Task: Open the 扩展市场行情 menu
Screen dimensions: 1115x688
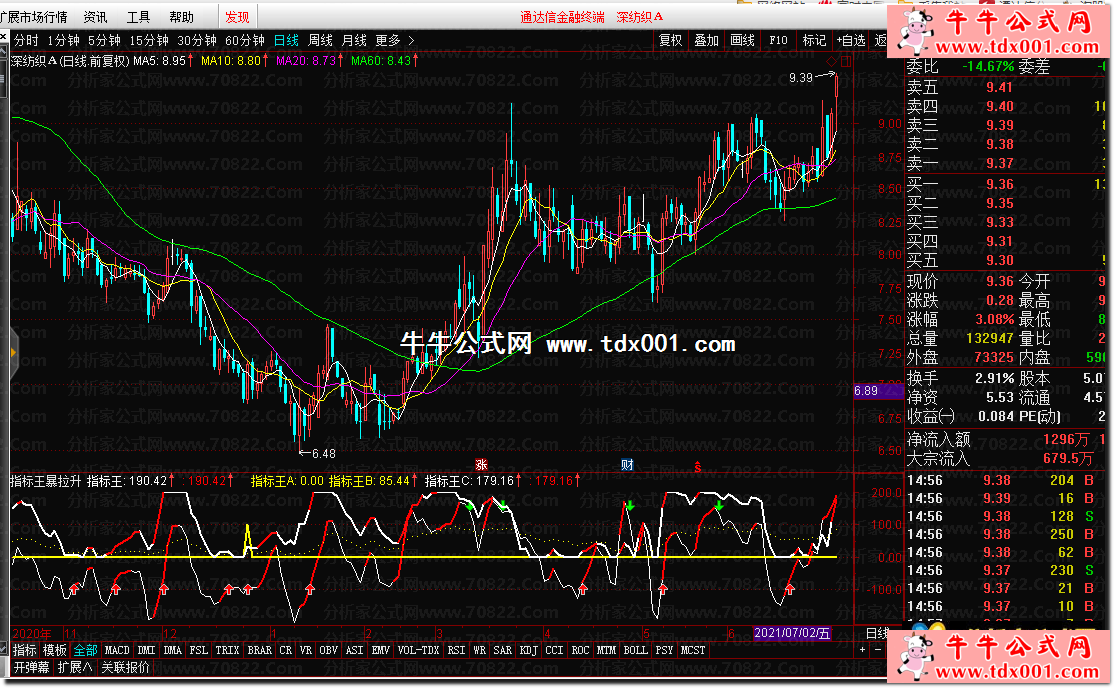Action: [33, 16]
